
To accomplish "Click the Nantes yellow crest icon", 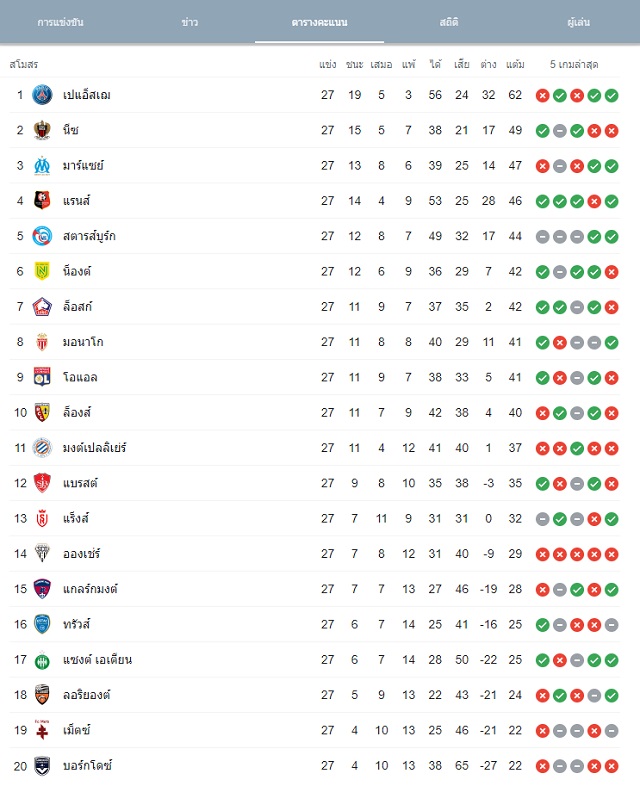I will tap(42, 271).
